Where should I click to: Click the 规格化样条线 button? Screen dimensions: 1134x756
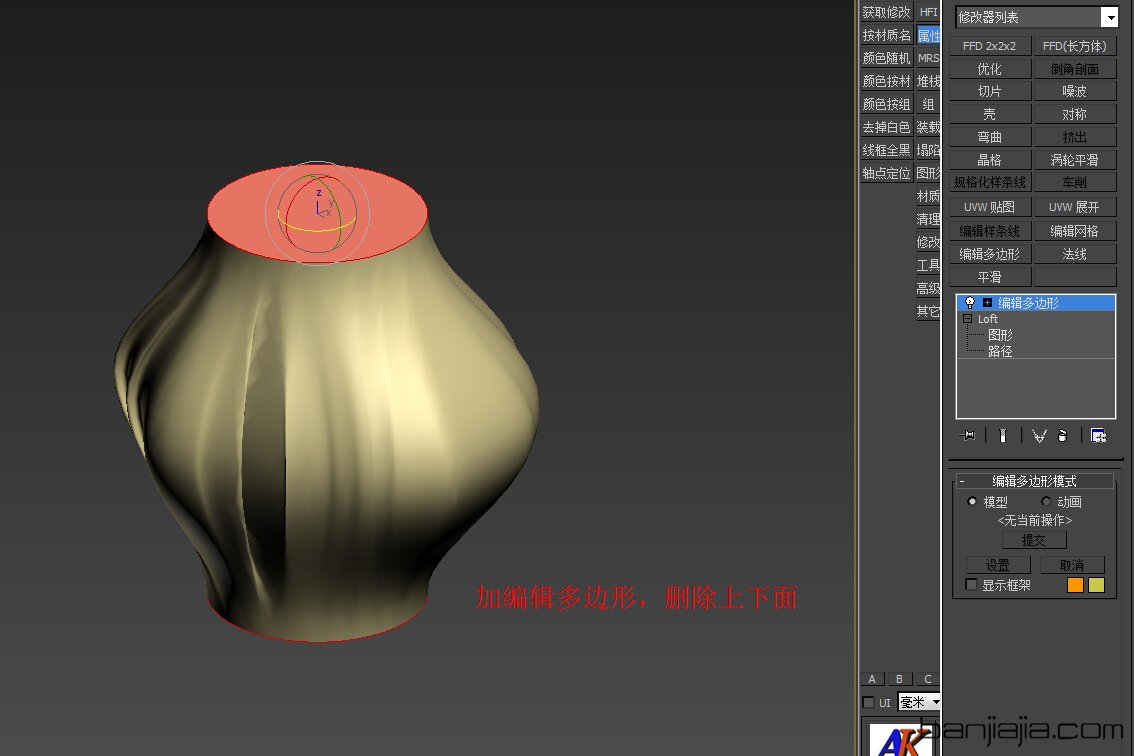[989, 182]
